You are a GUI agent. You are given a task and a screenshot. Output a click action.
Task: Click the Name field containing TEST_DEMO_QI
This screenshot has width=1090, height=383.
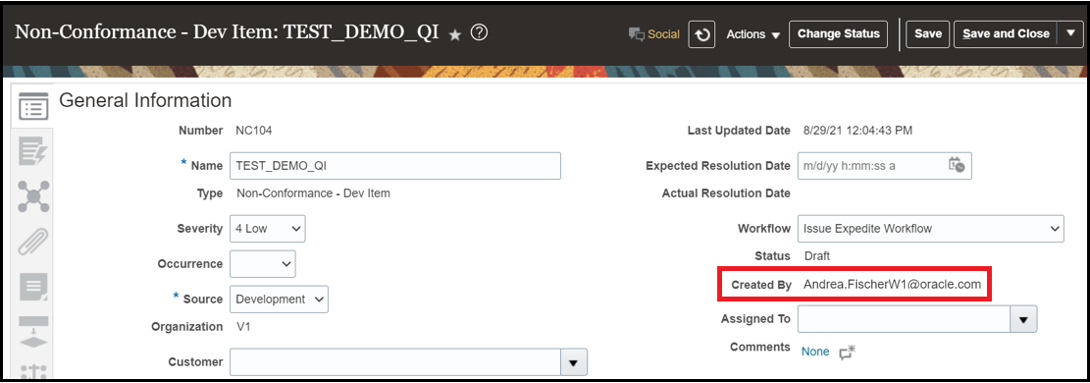pos(395,165)
